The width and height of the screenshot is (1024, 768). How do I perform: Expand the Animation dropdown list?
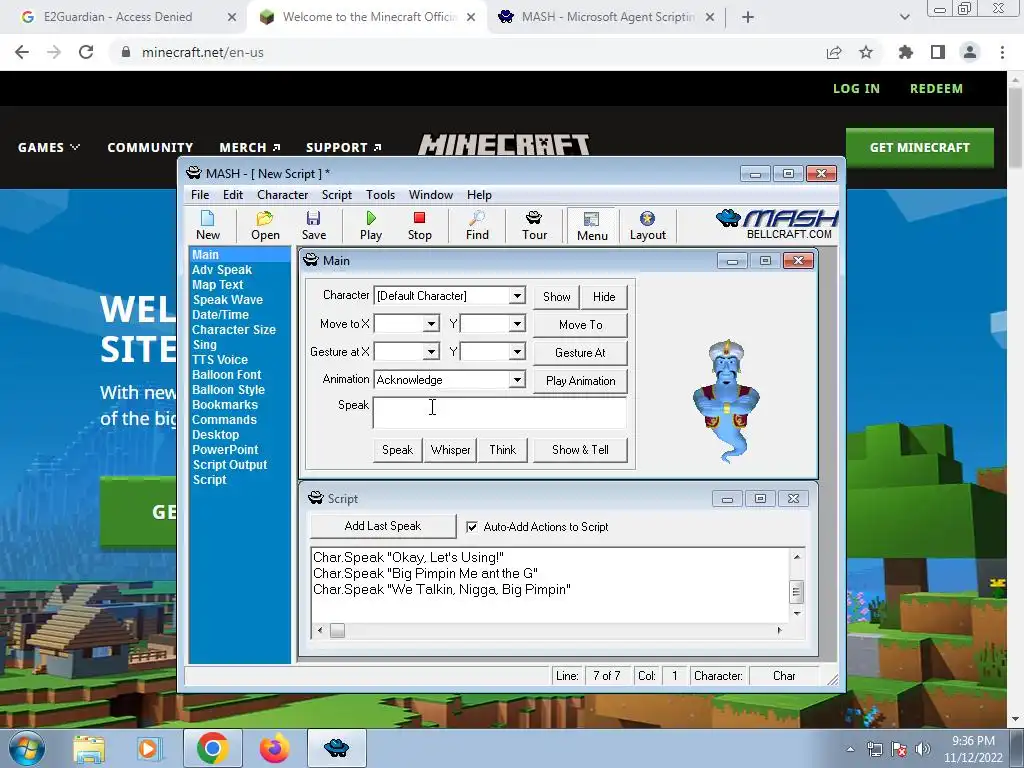517,379
